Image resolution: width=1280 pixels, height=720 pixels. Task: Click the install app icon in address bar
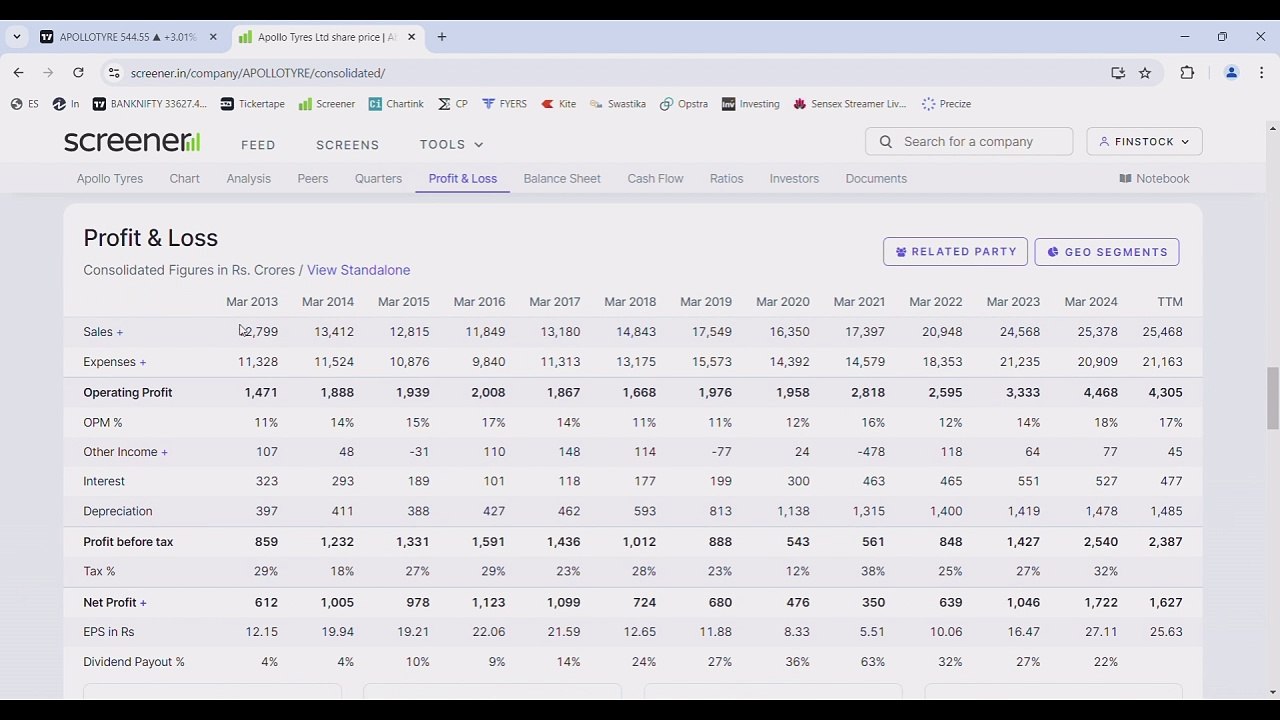click(1118, 73)
